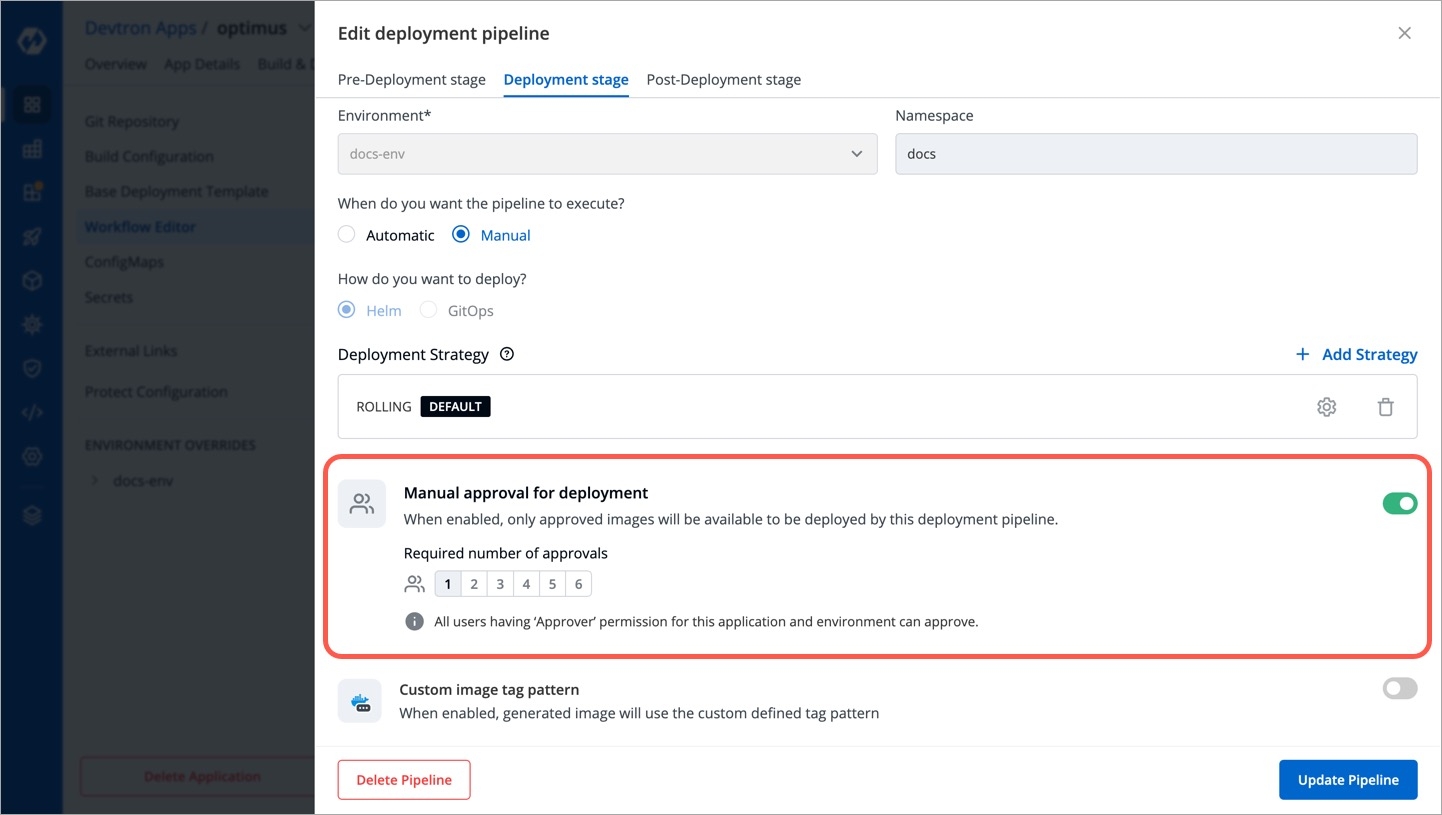
Task: Click the Update Pipeline button
Action: tap(1348, 780)
